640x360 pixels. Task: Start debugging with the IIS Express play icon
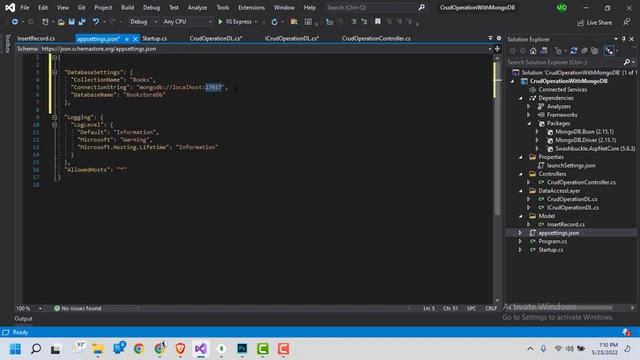pos(220,22)
